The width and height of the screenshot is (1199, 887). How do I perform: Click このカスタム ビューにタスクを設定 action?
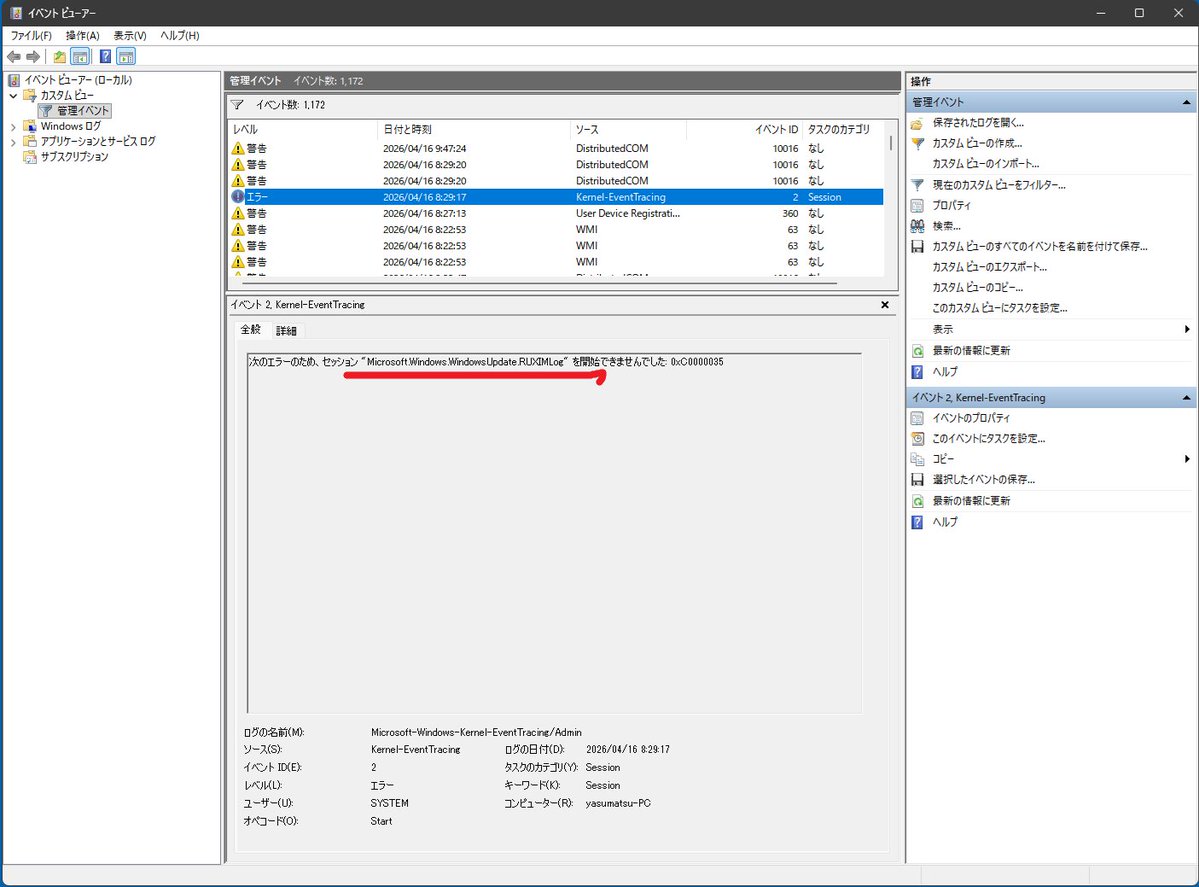(x=999, y=308)
